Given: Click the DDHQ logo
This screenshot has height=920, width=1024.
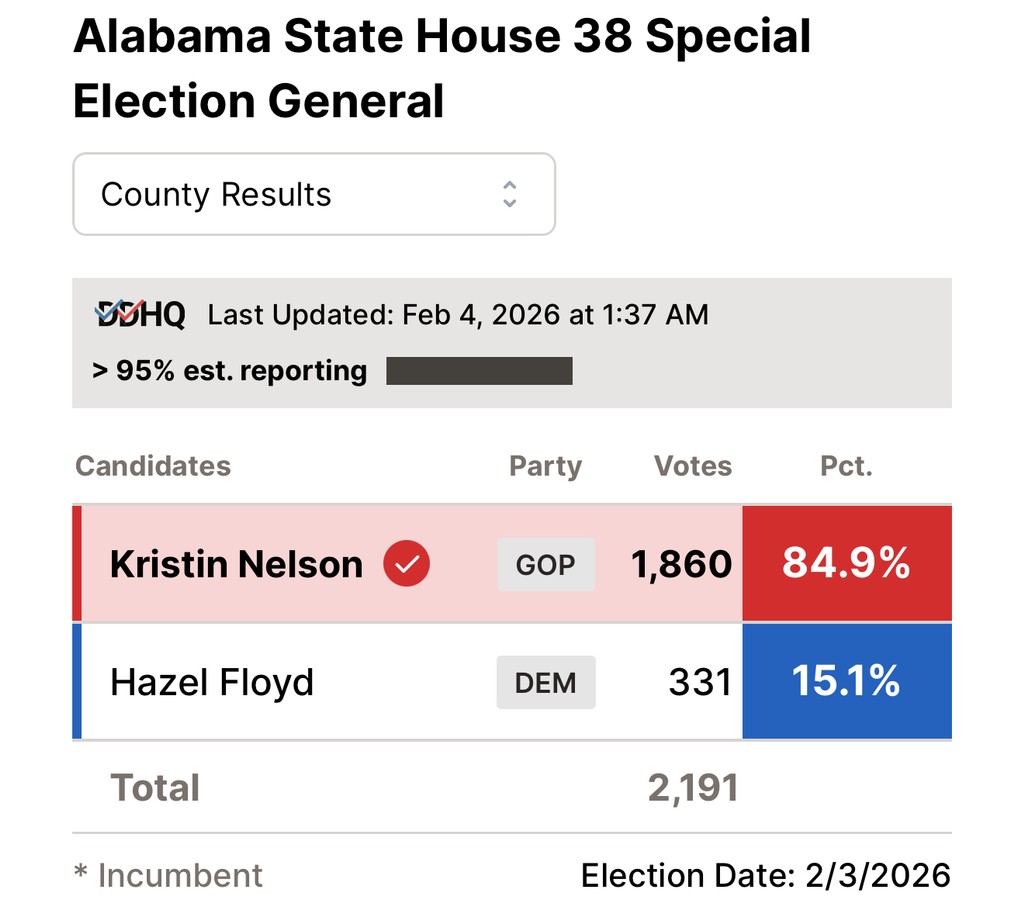Looking at the screenshot, I should point(140,315).
